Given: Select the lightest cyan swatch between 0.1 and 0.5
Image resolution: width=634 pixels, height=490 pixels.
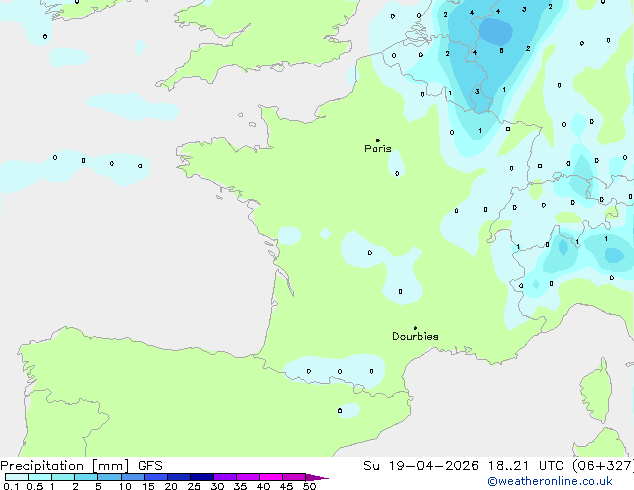Looking at the screenshot, I should [x=17, y=477].
